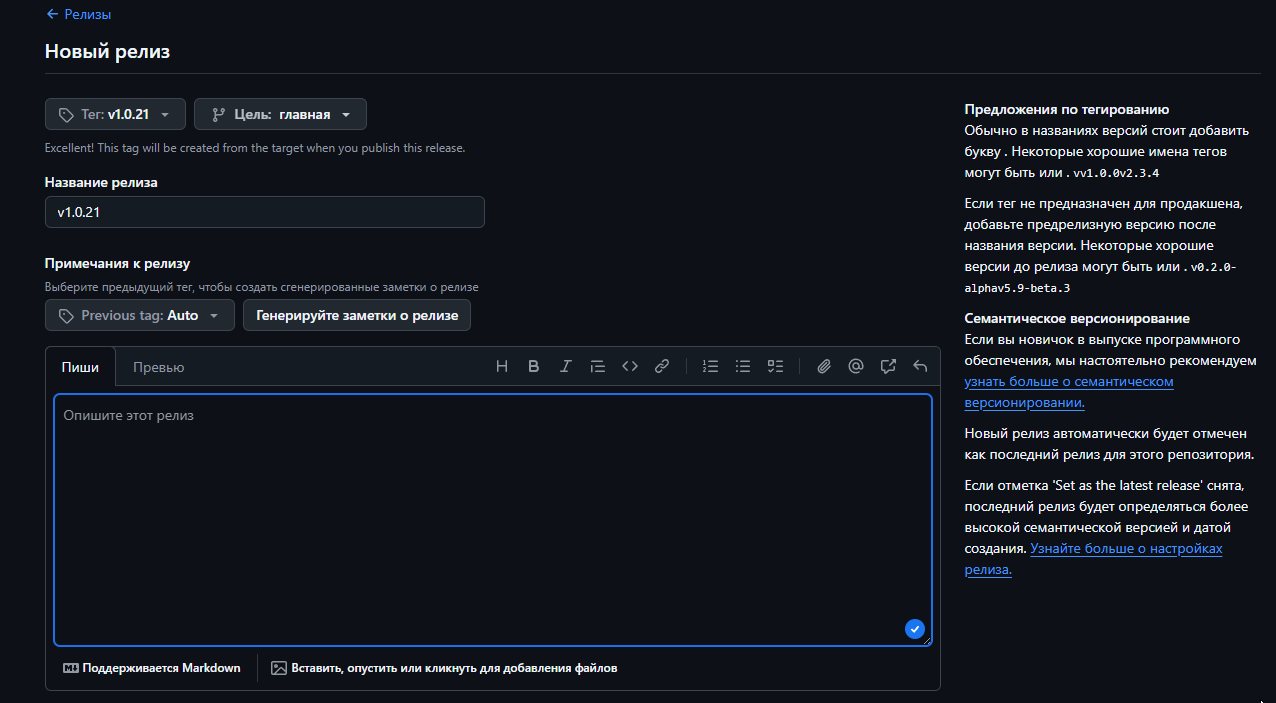The image size is (1276, 703).
Task: Go back to Релизы page
Action: coord(78,15)
